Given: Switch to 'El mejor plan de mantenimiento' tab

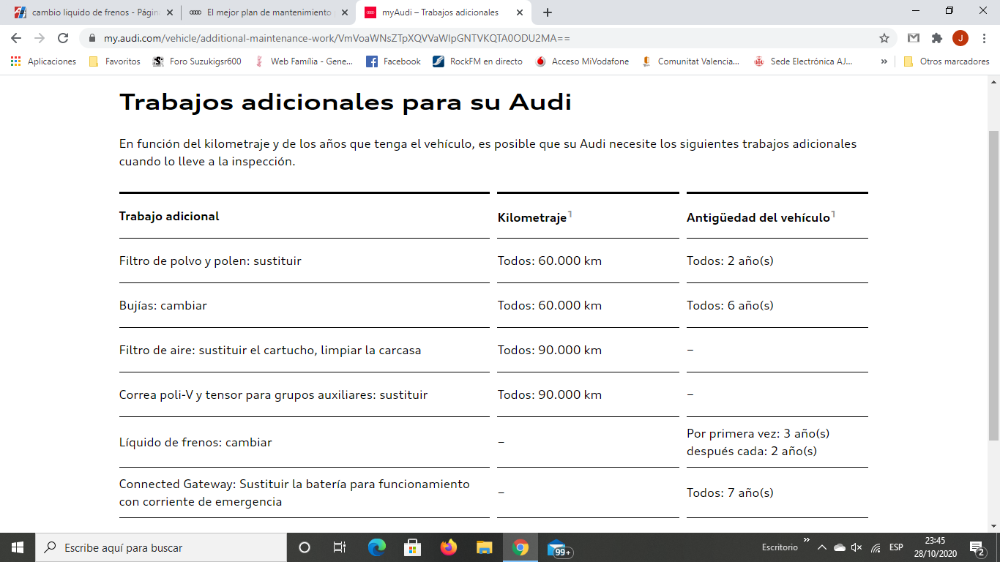Looking at the screenshot, I should pyautogui.click(x=268, y=12).
